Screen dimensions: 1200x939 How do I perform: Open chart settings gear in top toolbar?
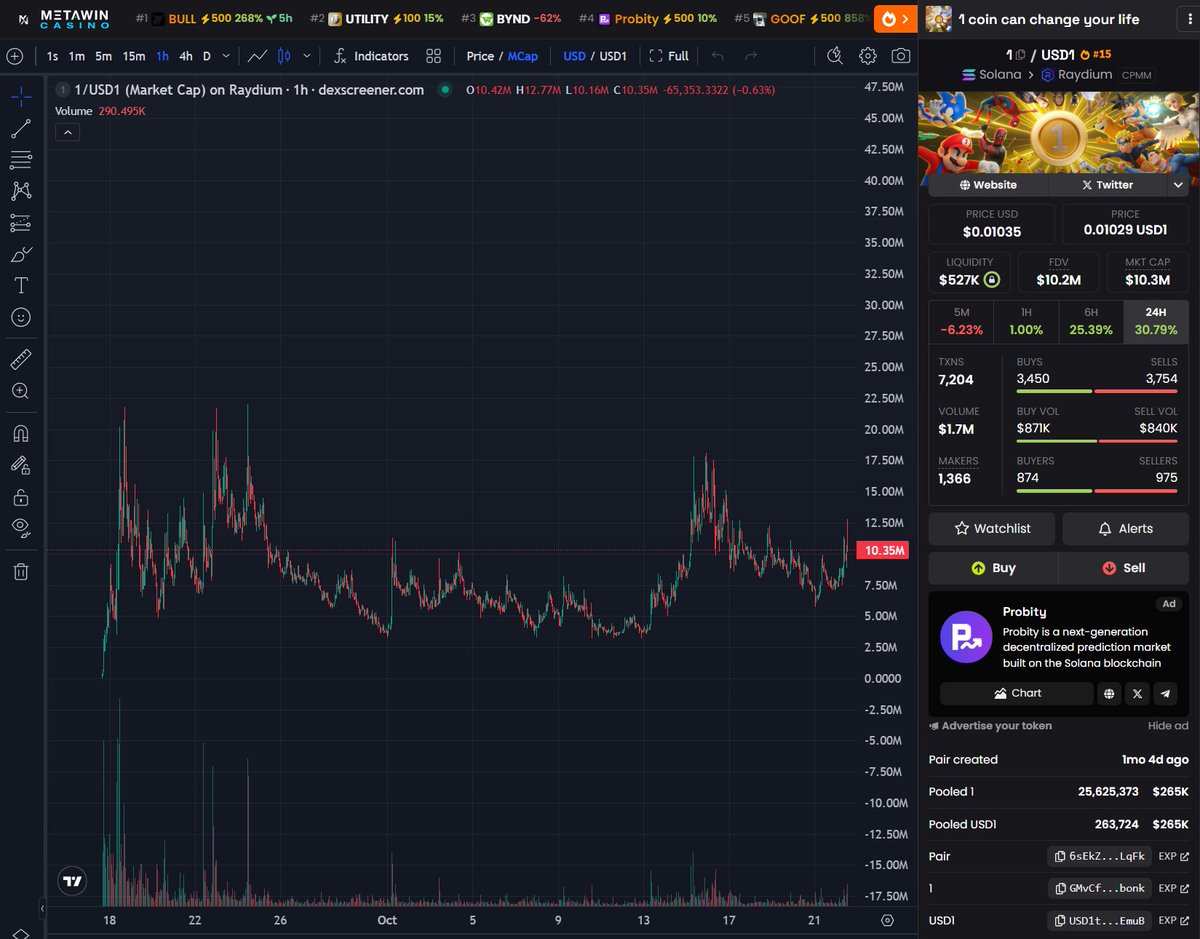(868, 56)
